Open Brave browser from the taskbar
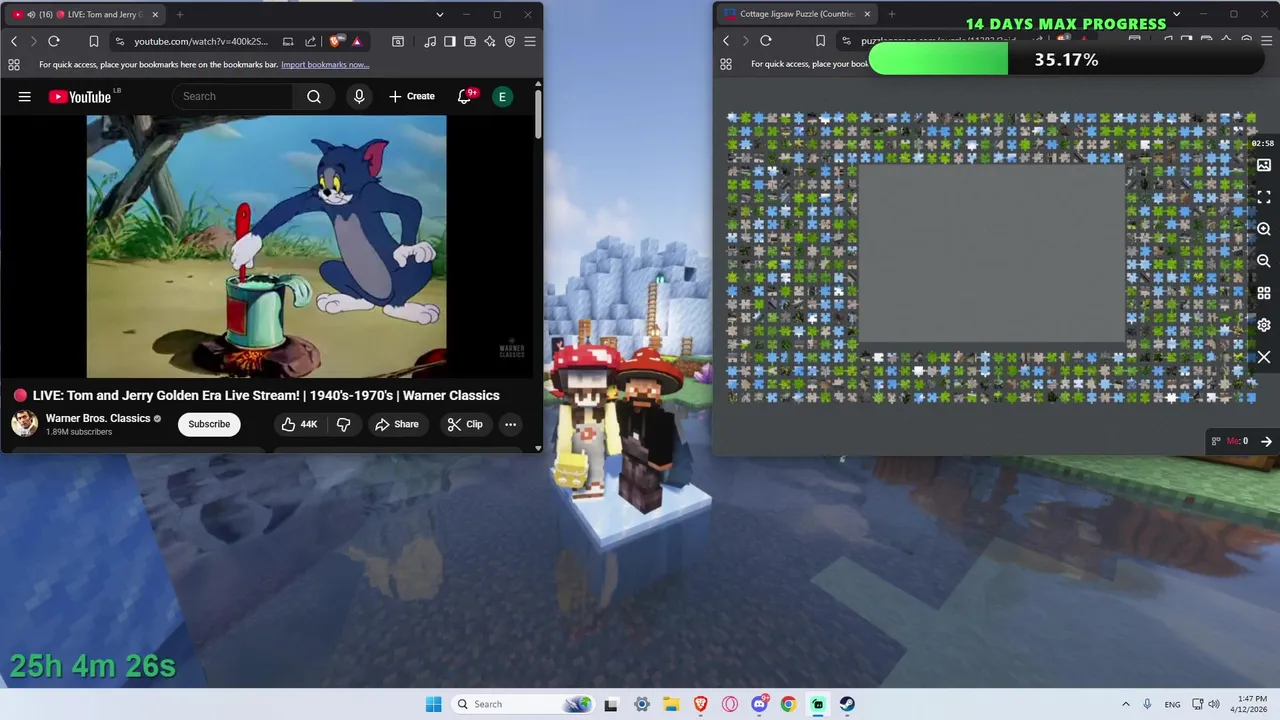Image resolution: width=1280 pixels, height=720 pixels. tap(701, 704)
